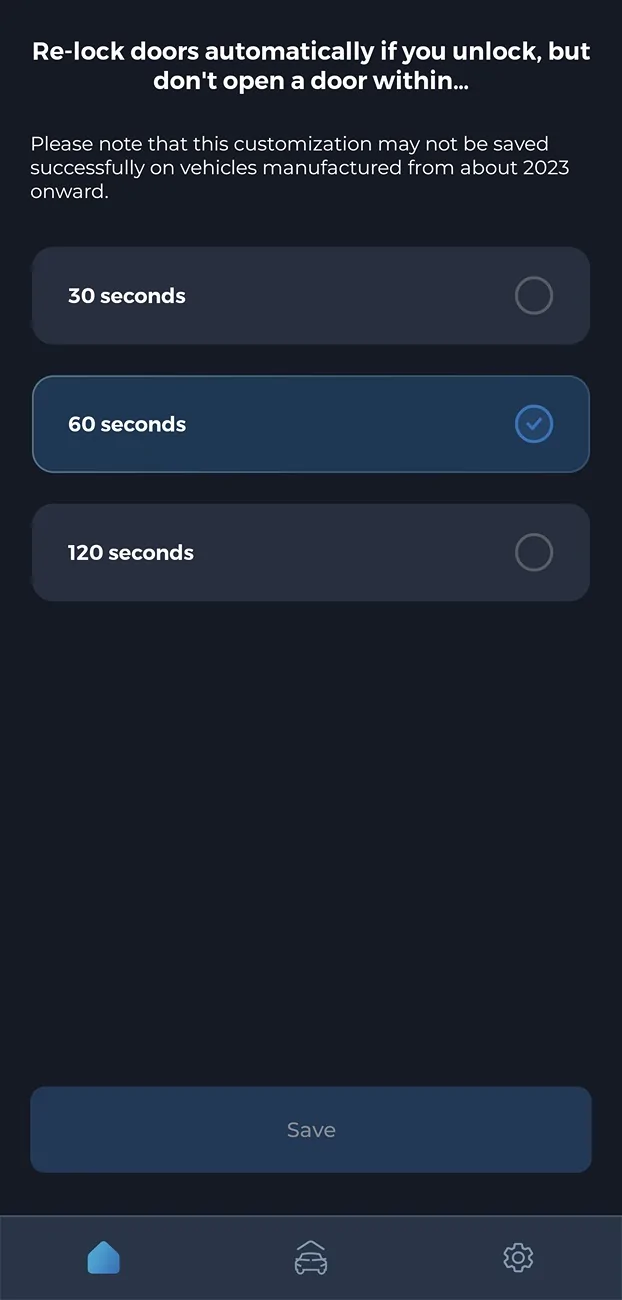Select the 30 seconds radio circle

pyautogui.click(x=533, y=296)
